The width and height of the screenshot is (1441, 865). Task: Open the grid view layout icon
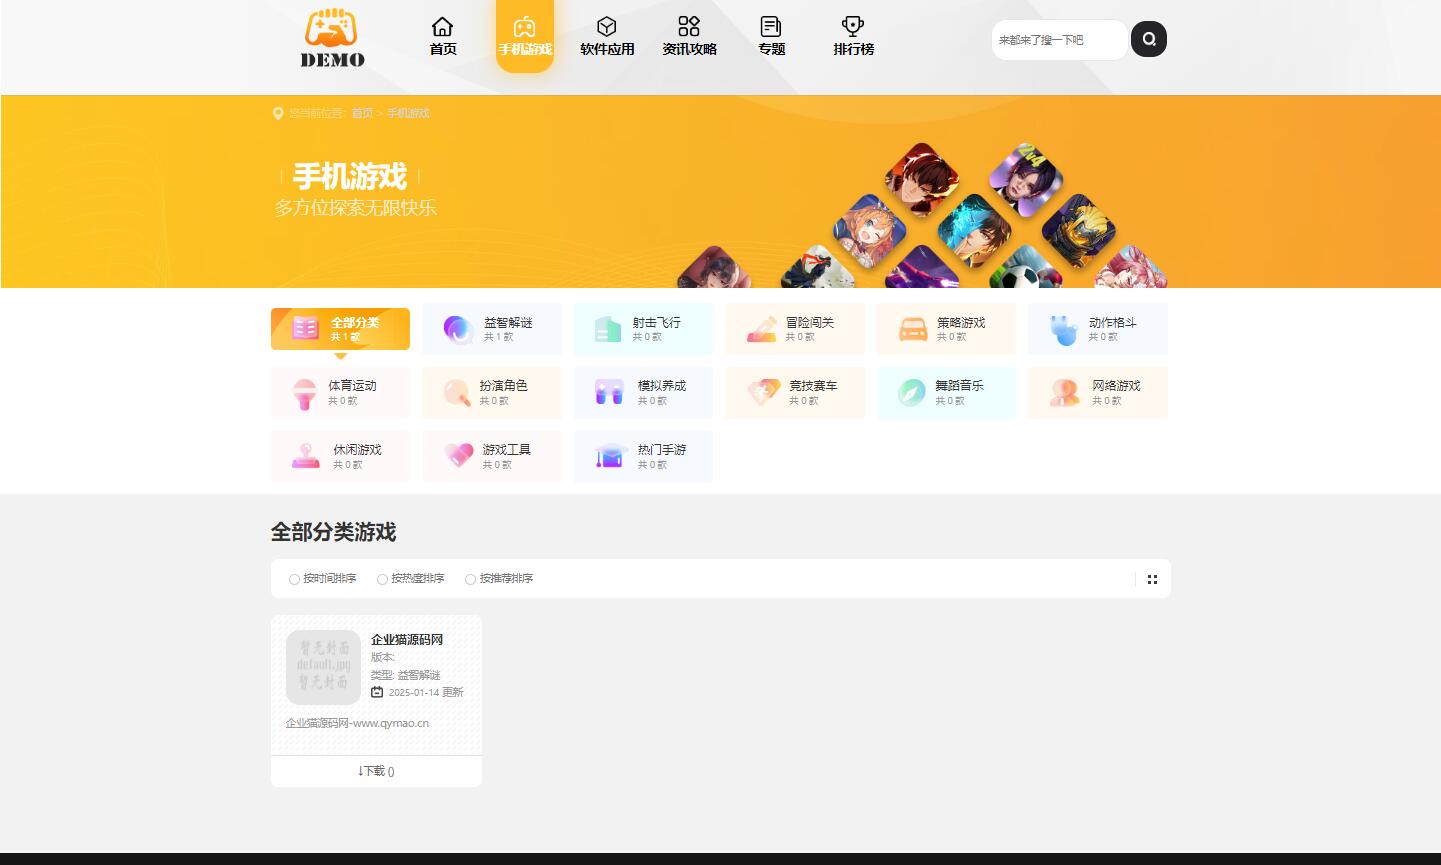(x=1152, y=578)
